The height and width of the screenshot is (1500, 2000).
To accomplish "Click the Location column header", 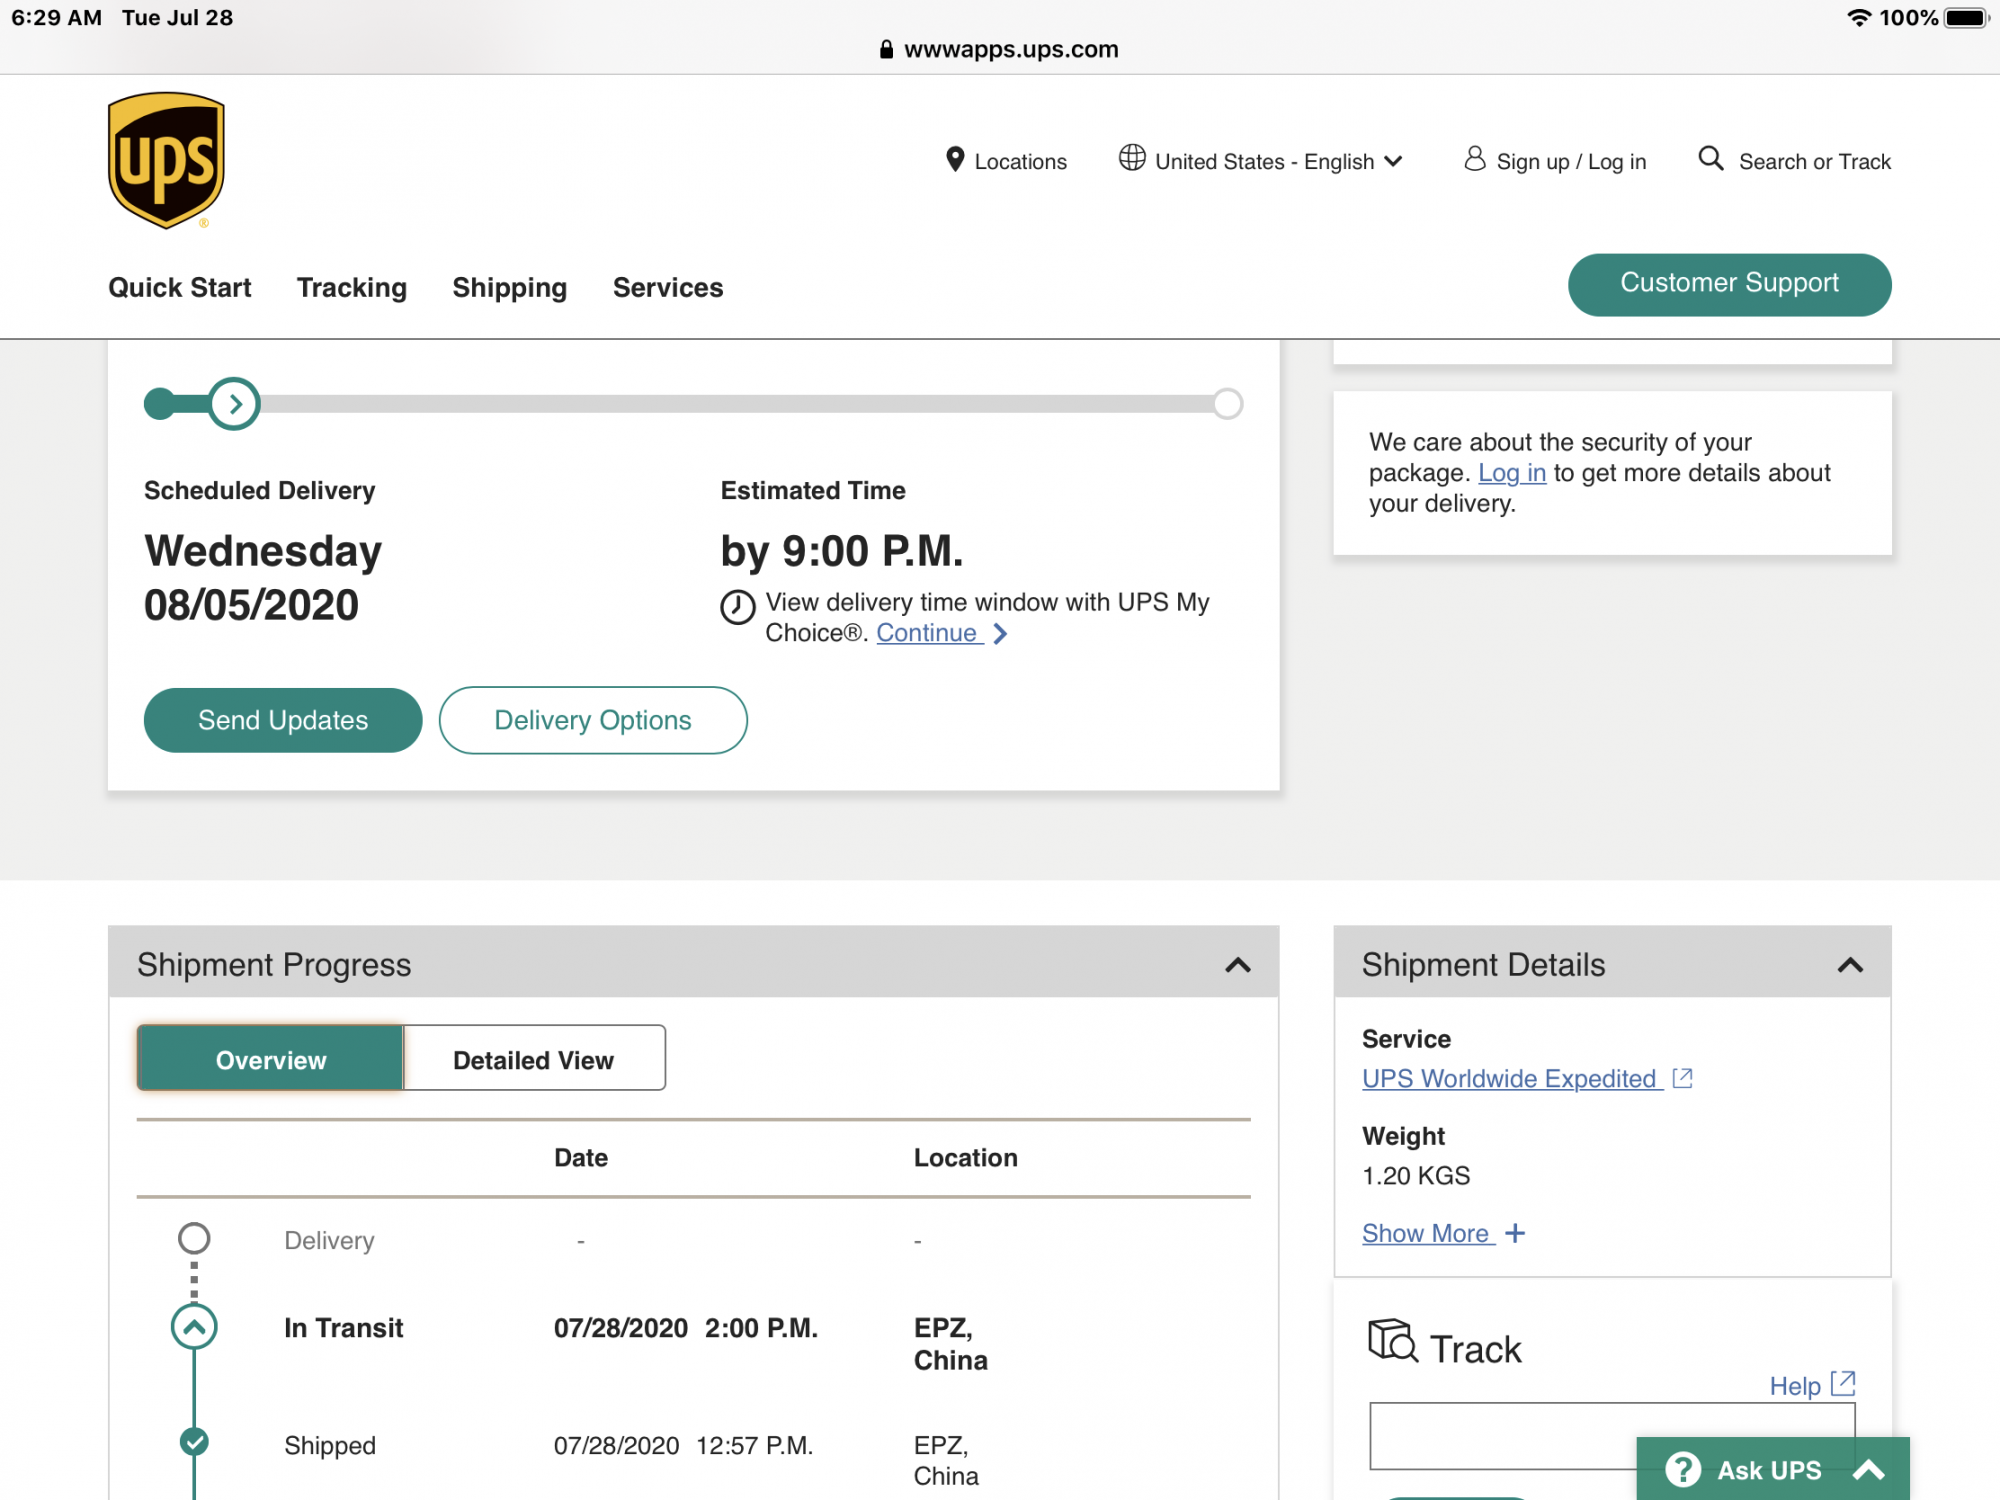I will point(966,1157).
